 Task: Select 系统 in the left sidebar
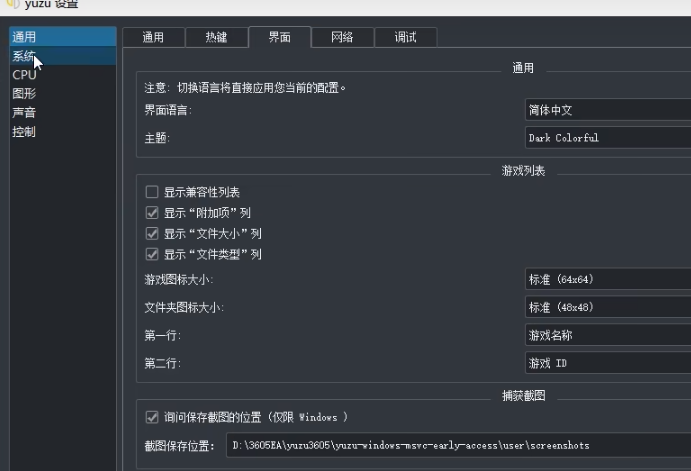pos(24,56)
